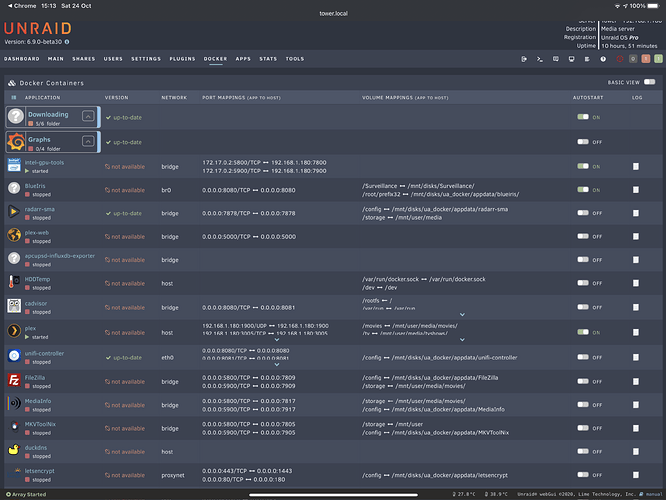Viewport: 666px width, 500px height.
Task: Click the FileZilla container icon
Action: 14,380
